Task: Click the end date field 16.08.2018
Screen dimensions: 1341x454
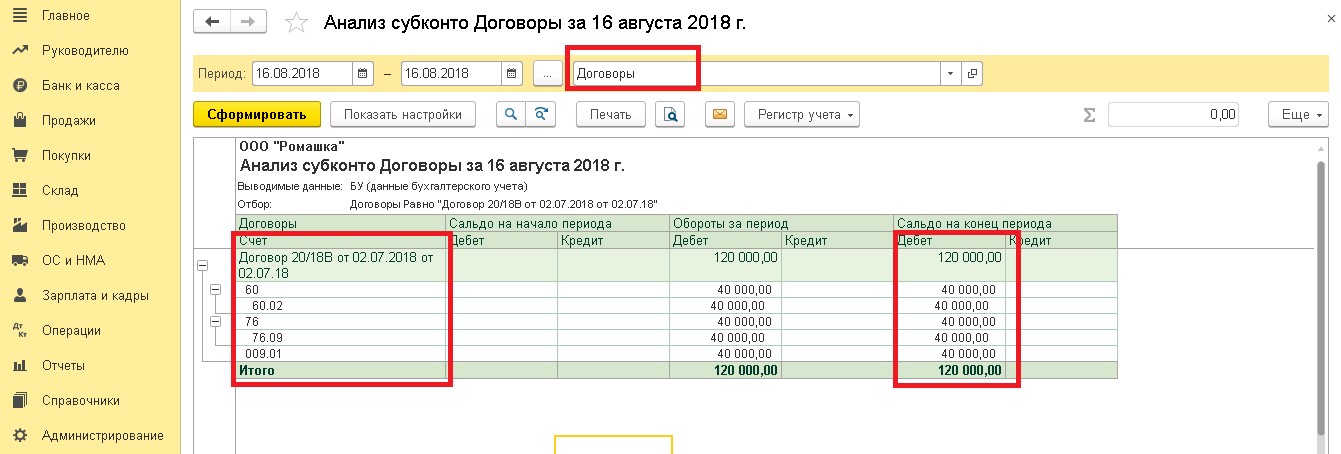Action: click(x=451, y=73)
